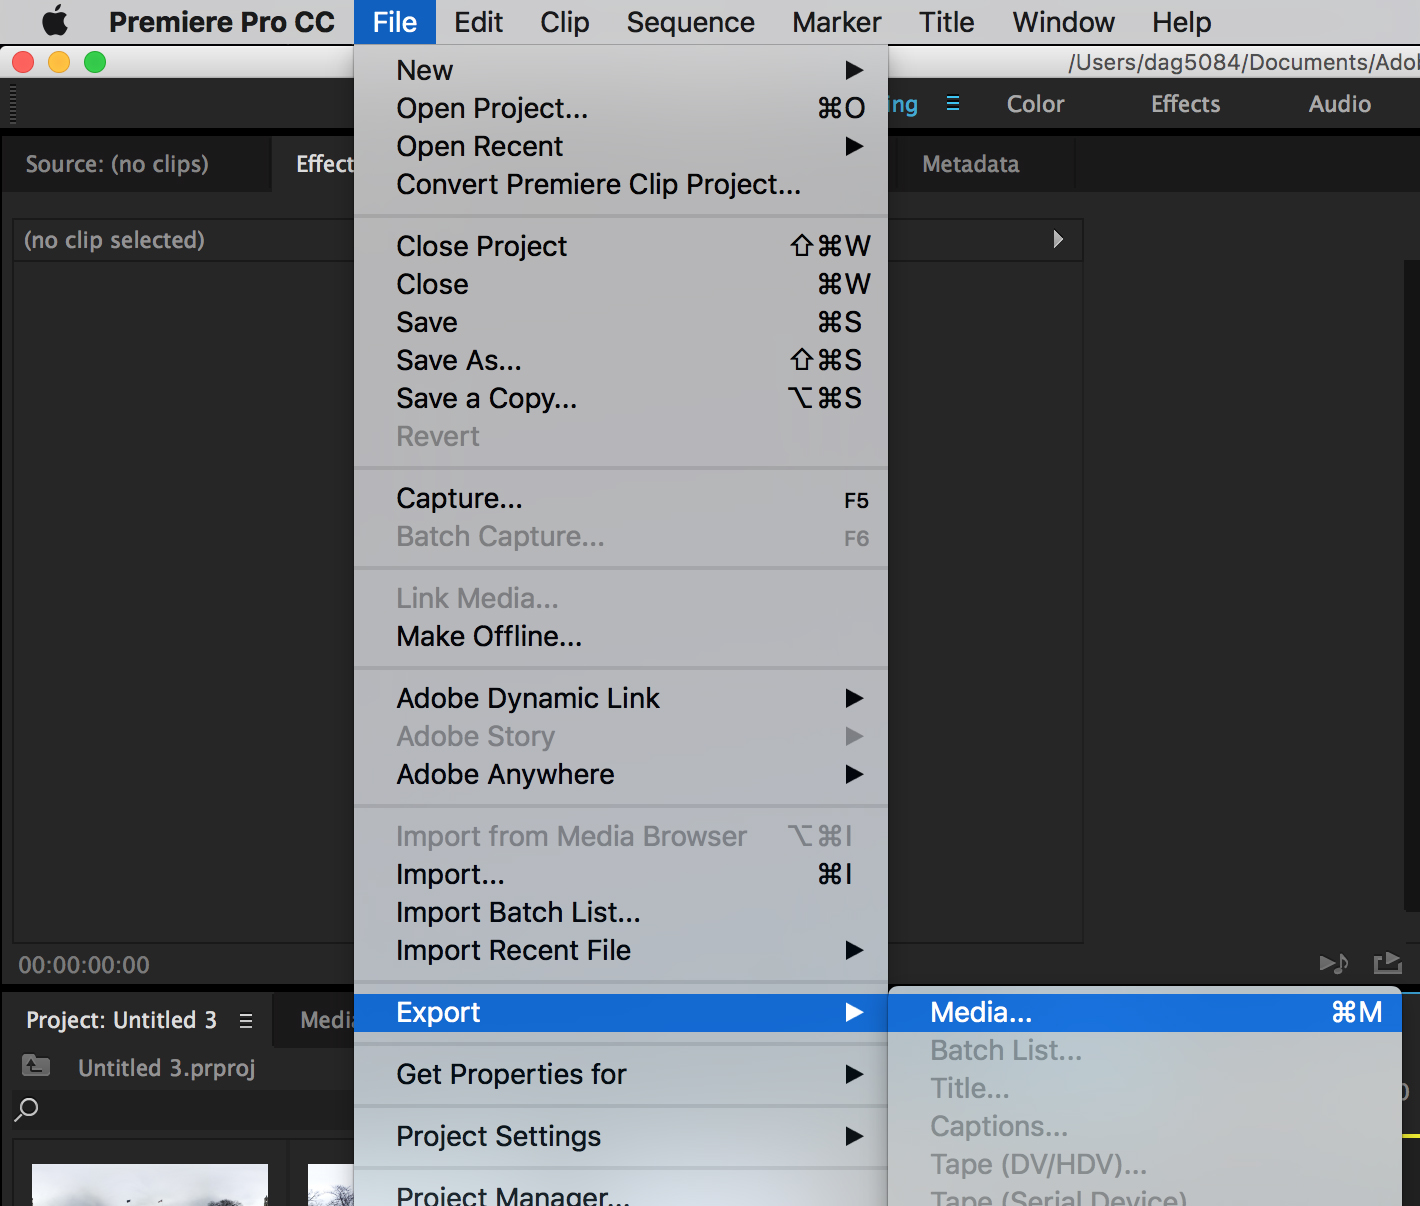Viewport: 1420px width, 1206px height.
Task: Select the first clip thumbnail in Project panel
Action: point(150,1185)
